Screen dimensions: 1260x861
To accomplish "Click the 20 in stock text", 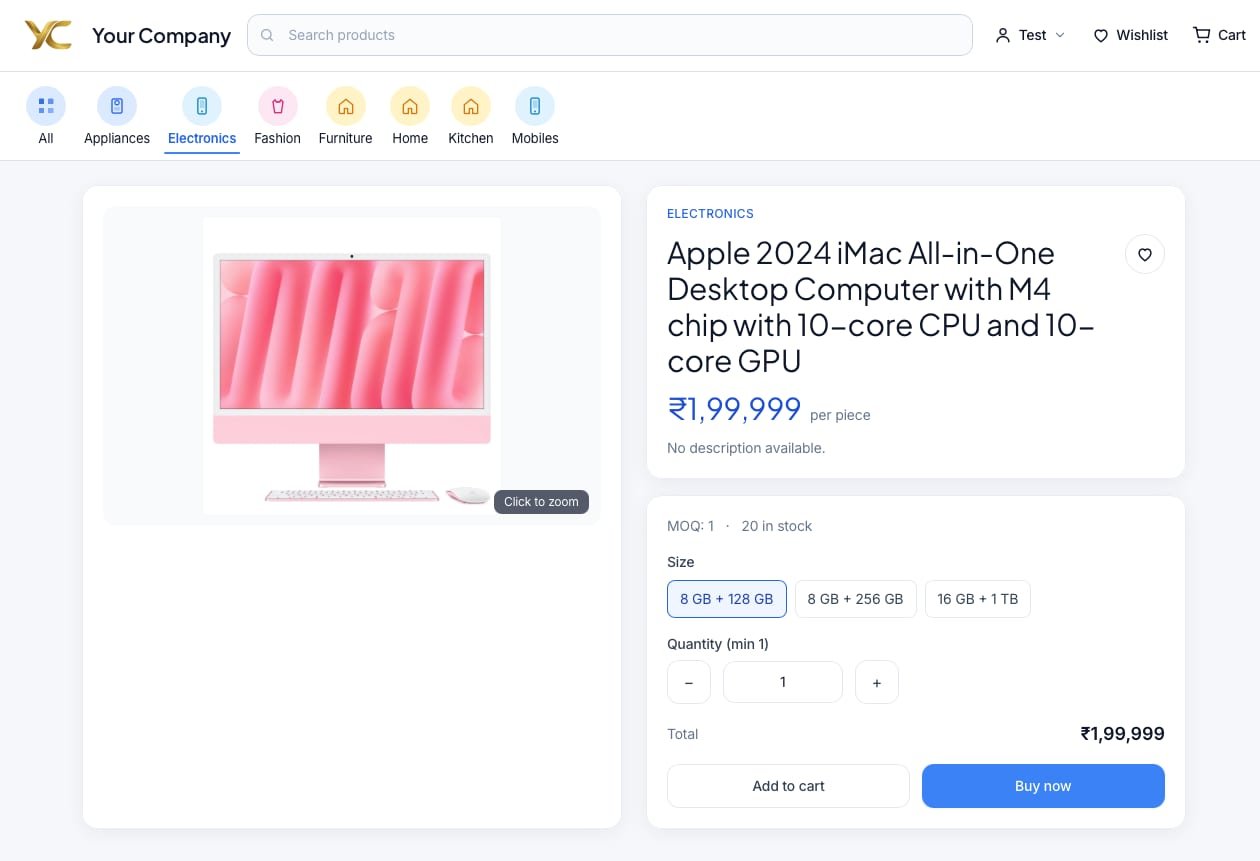I will point(777,526).
